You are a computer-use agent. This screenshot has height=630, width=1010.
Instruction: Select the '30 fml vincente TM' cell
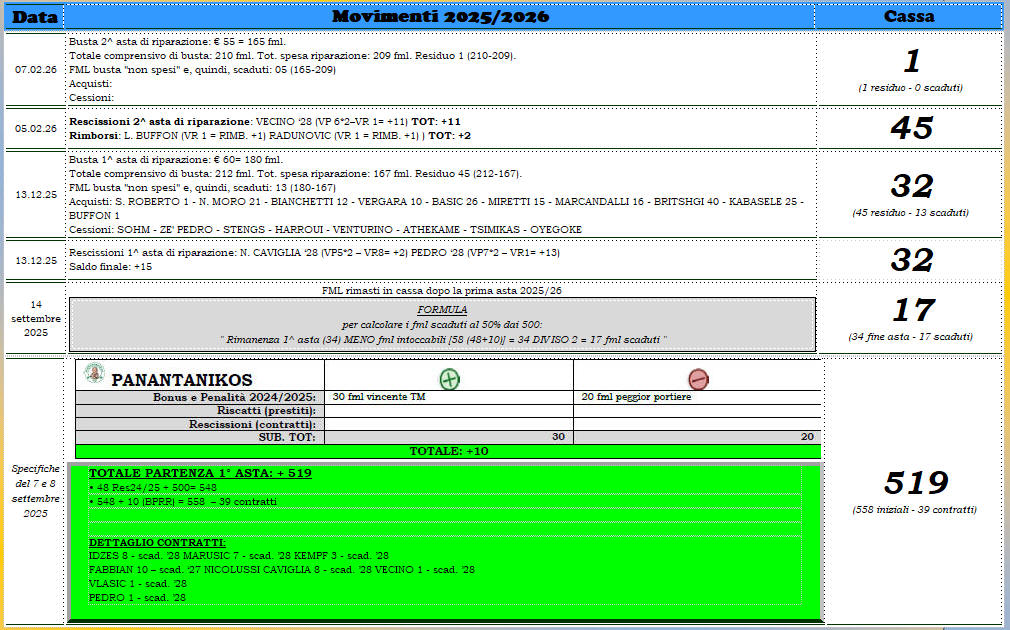448,397
